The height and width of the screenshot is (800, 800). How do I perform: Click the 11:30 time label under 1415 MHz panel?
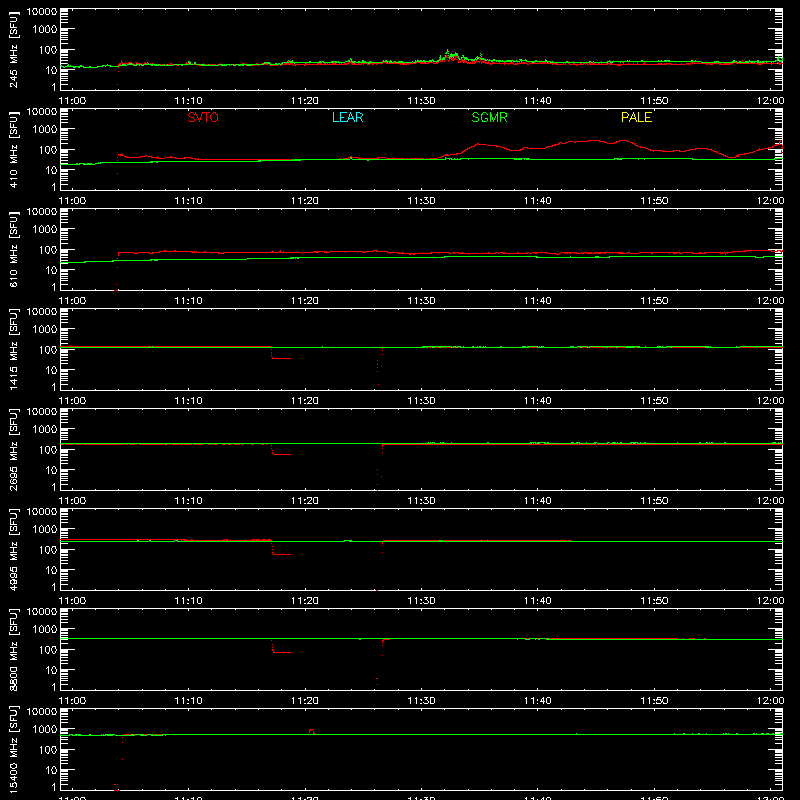tap(421, 401)
